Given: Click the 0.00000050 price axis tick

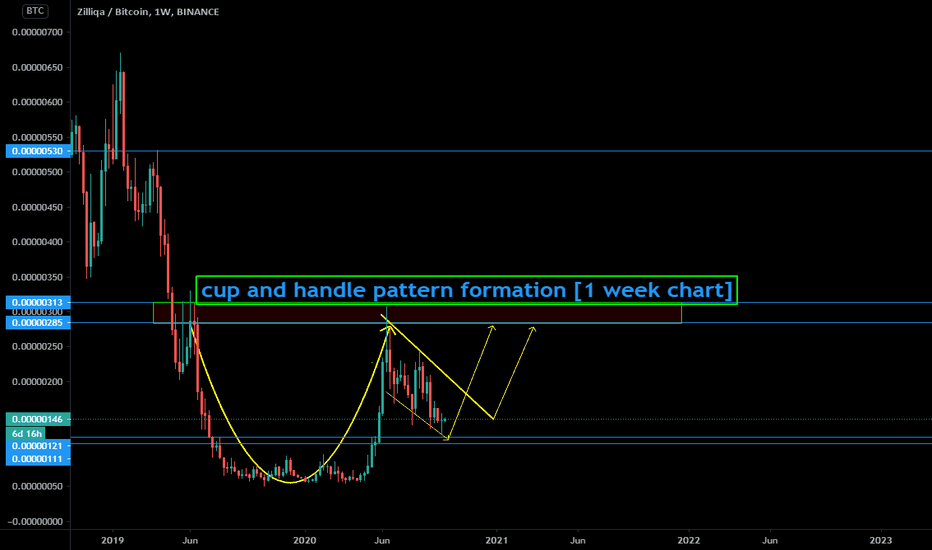Looking at the screenshot, I should 37,486.
